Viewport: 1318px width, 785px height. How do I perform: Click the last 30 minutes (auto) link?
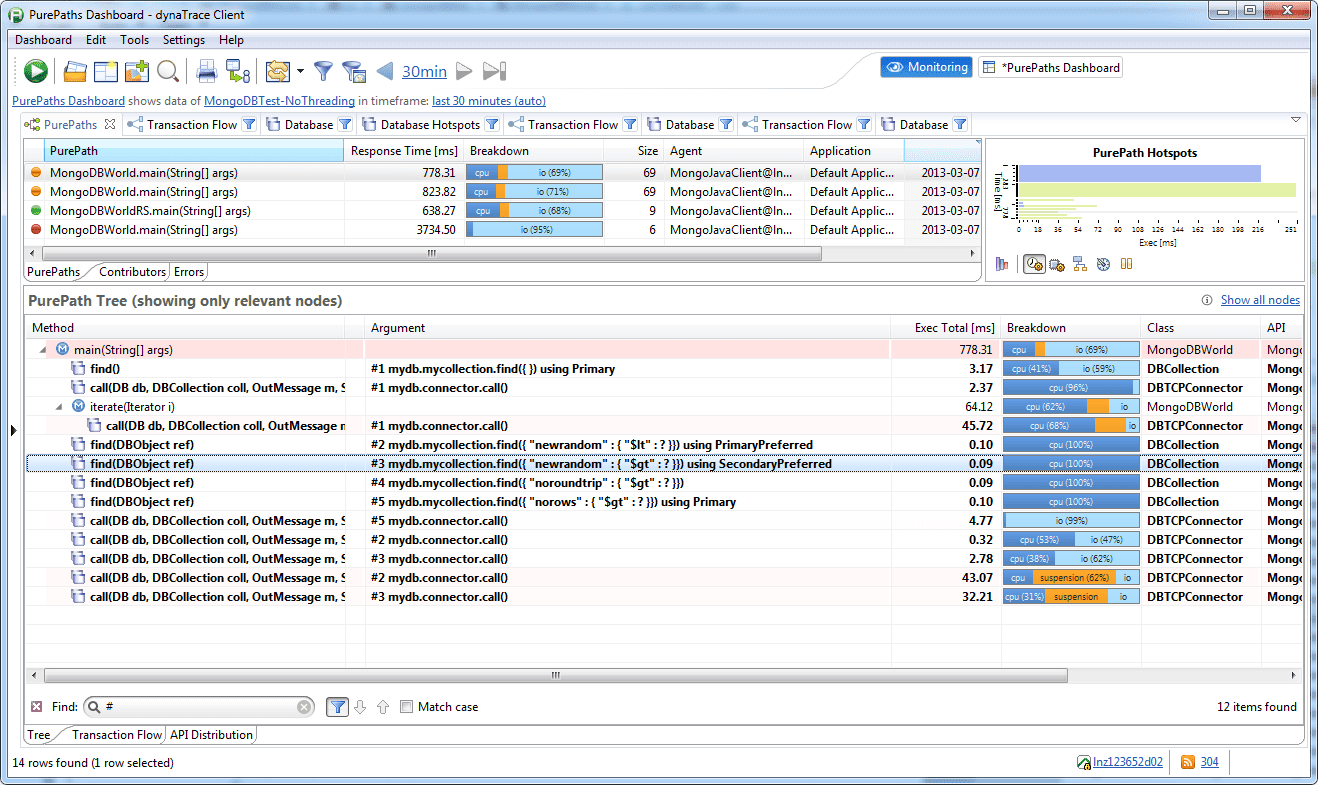click(489, 101)
